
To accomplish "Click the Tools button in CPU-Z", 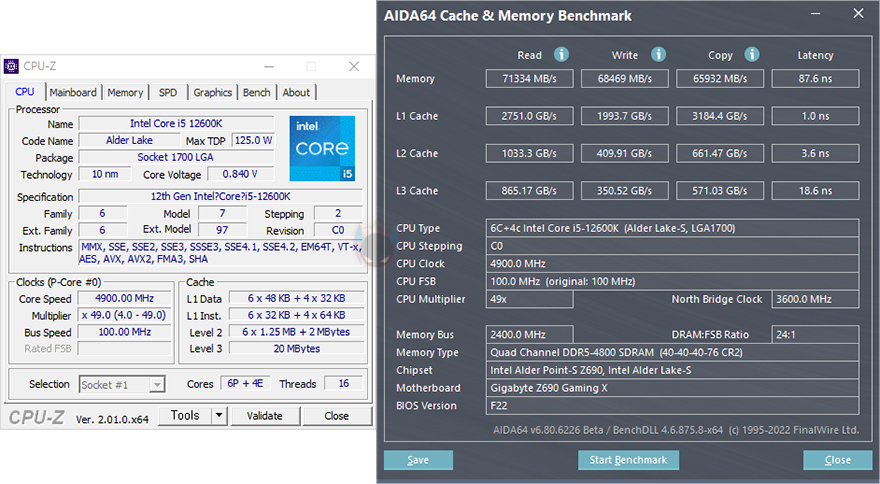I will click(185, 416).
